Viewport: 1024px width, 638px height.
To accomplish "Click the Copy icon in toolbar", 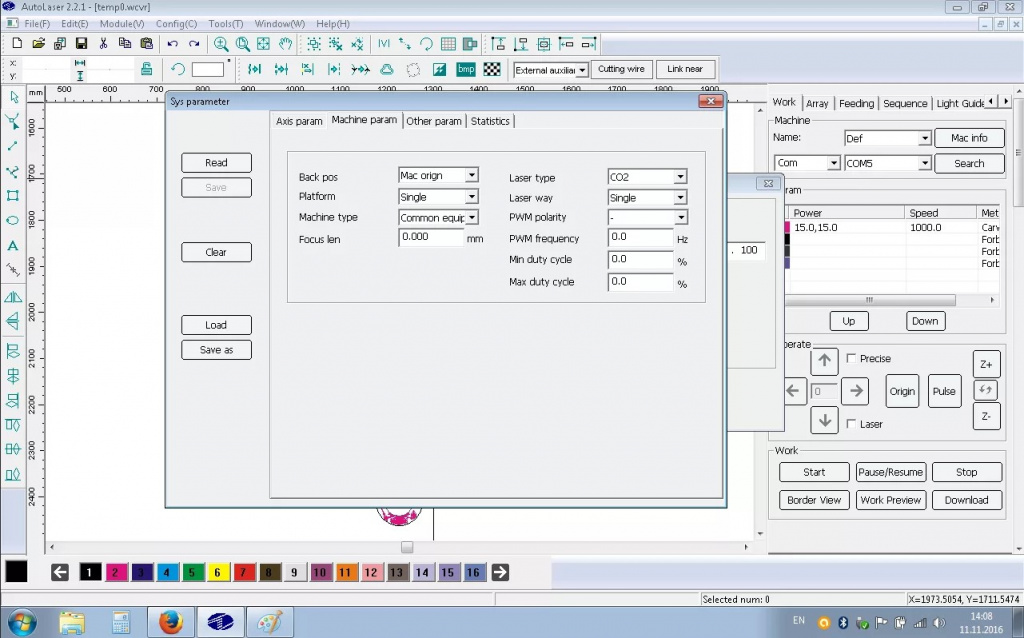I will pos(125,44).
